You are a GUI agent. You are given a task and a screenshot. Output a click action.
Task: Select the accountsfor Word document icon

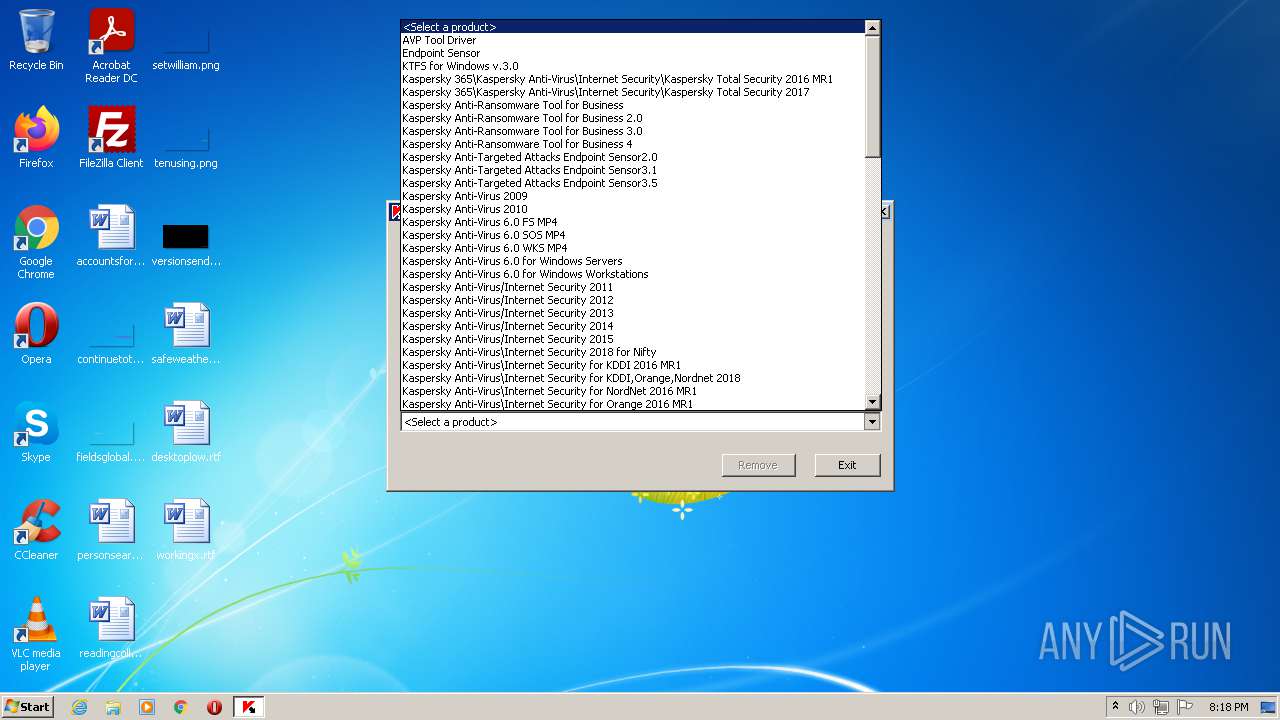click(111, 236)
